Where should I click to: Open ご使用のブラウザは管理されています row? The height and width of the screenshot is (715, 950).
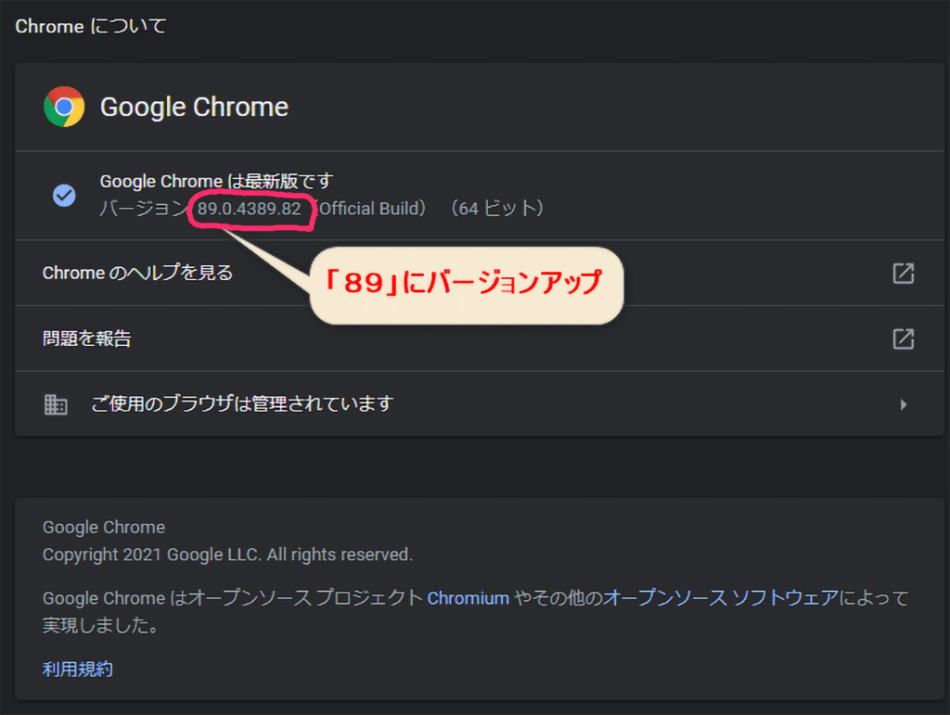[479, 404]
